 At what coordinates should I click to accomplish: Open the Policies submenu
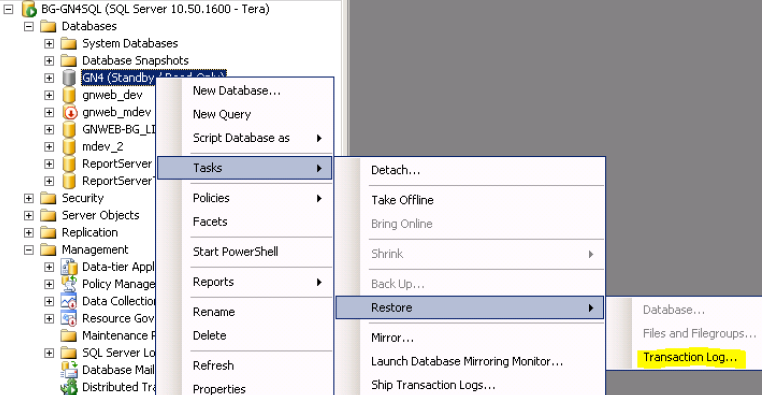pyautogui.click(x=245, y=198)
